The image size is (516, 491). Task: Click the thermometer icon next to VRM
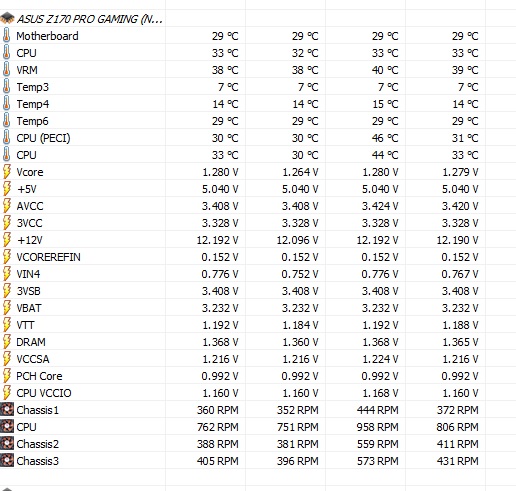[6, 70]
